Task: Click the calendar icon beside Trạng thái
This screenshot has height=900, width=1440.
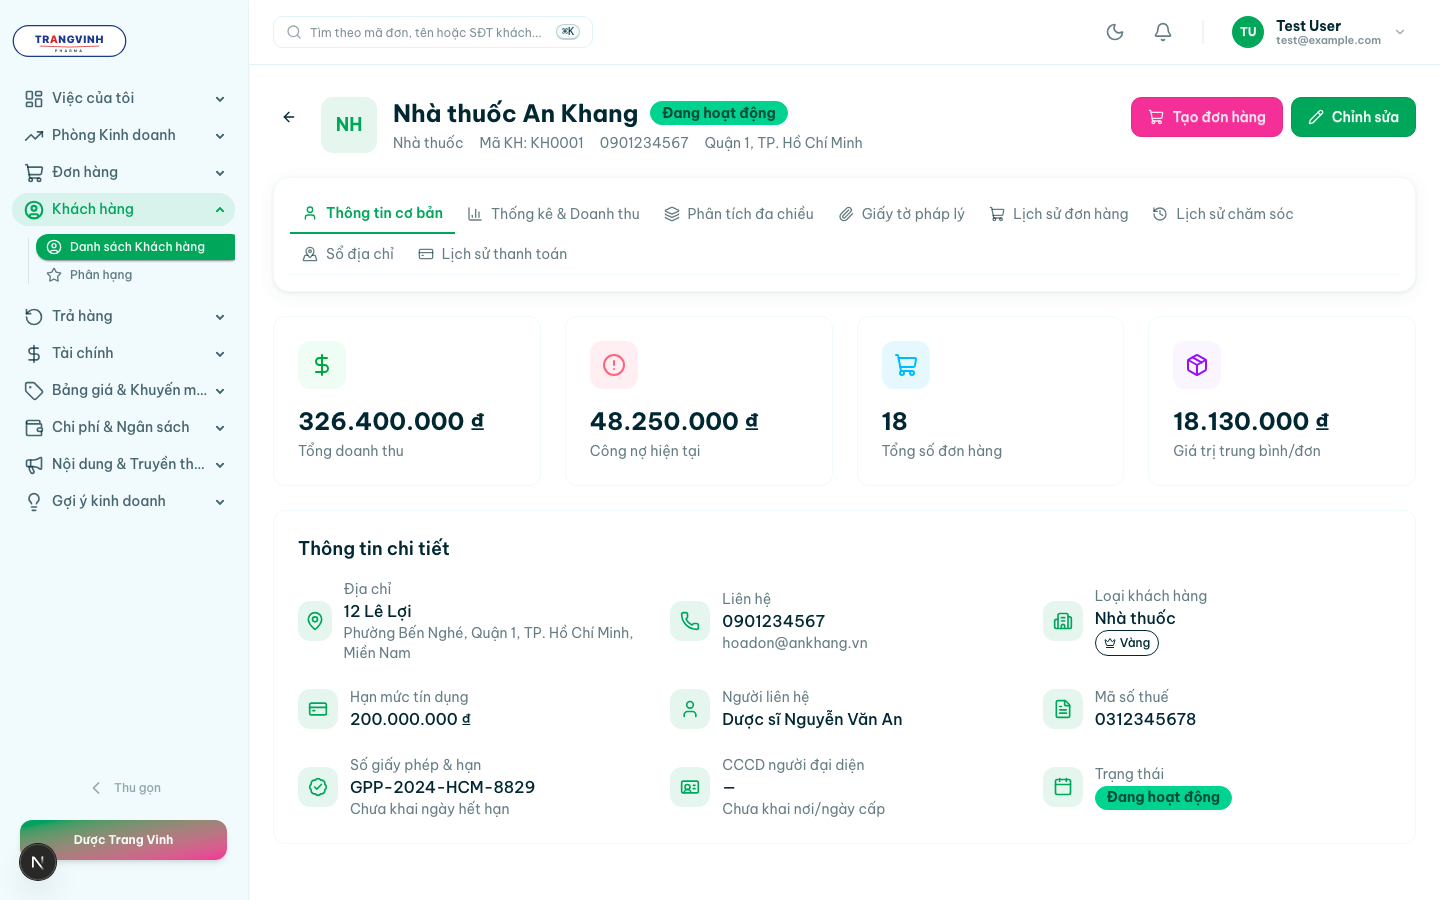Action: pos(1063,787)
